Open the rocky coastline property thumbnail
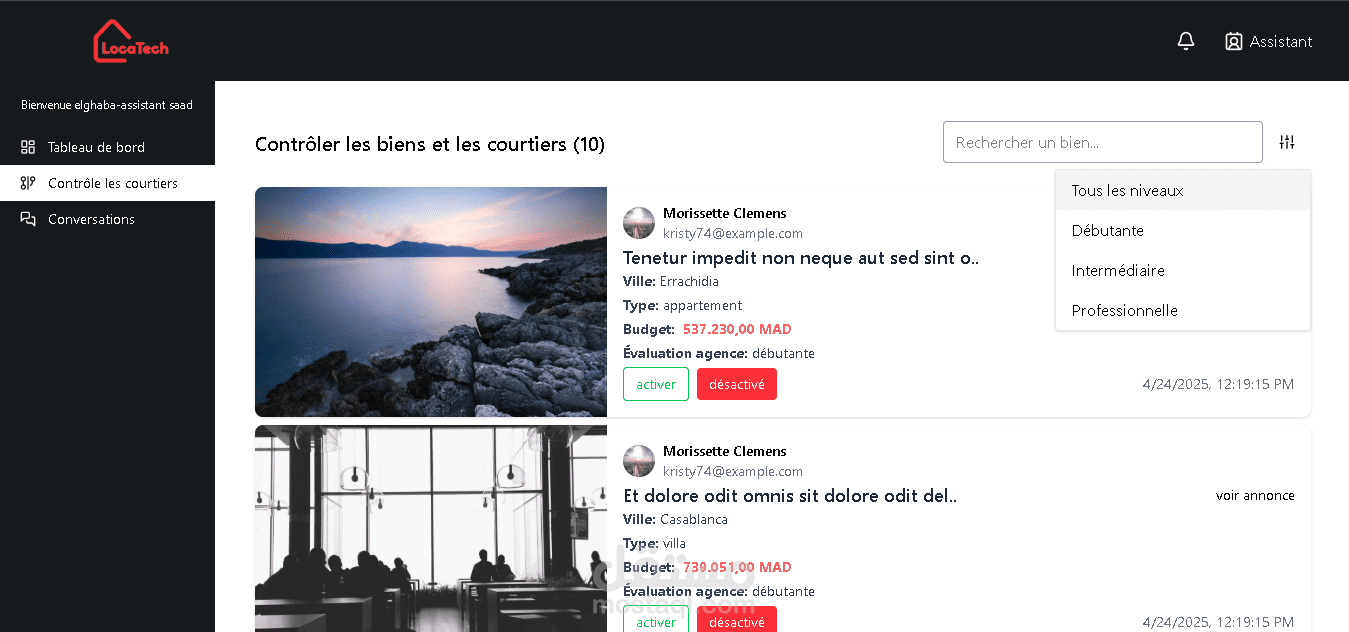 click(x=431, y=302)
